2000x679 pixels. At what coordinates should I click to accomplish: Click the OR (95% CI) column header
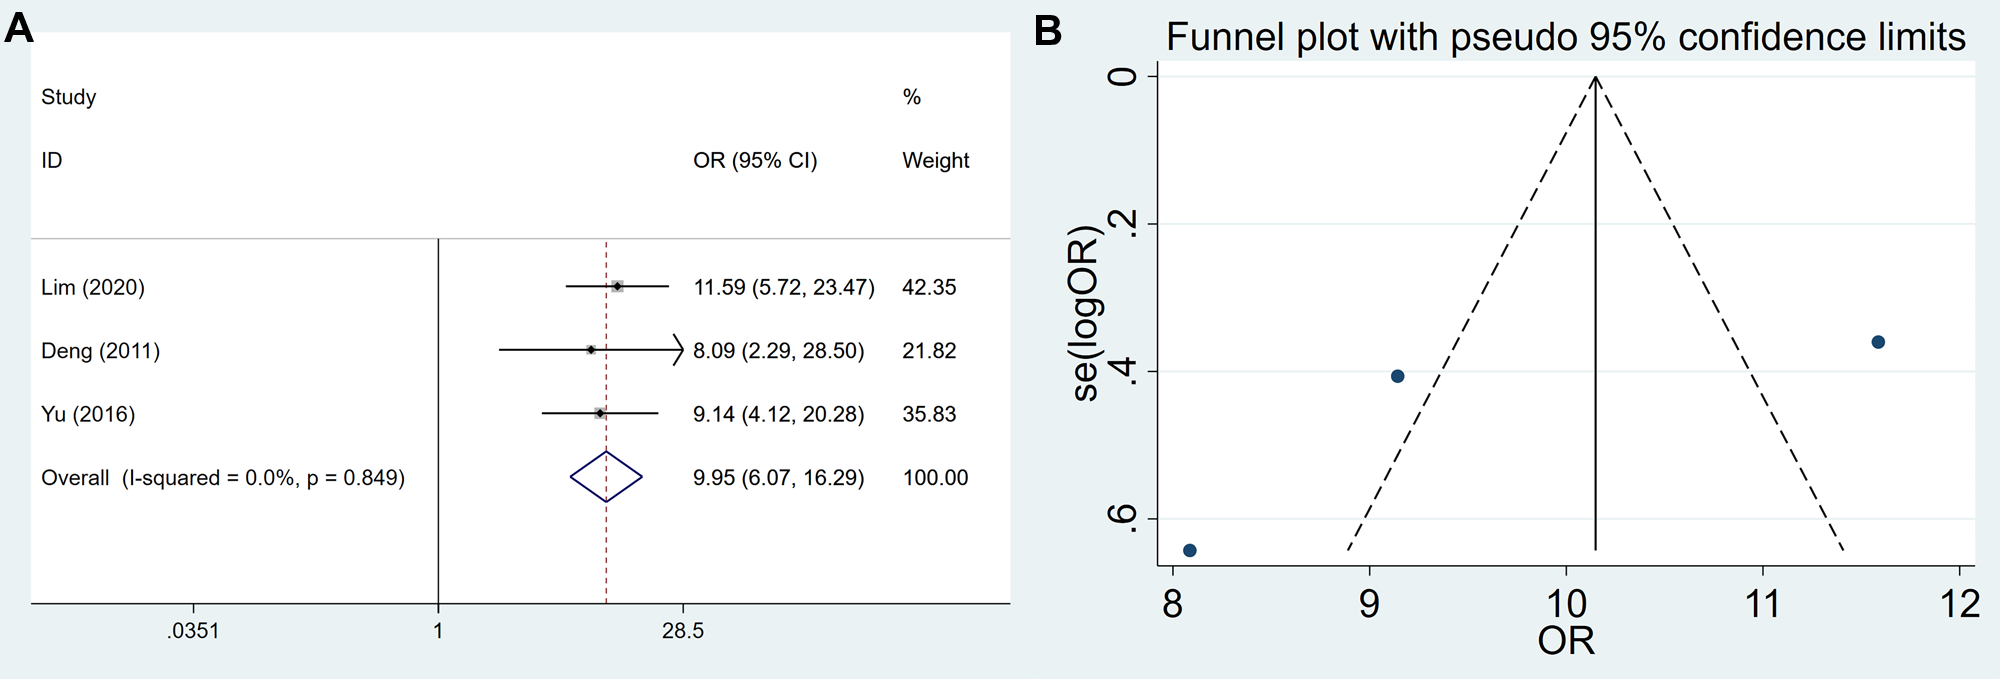755,161
